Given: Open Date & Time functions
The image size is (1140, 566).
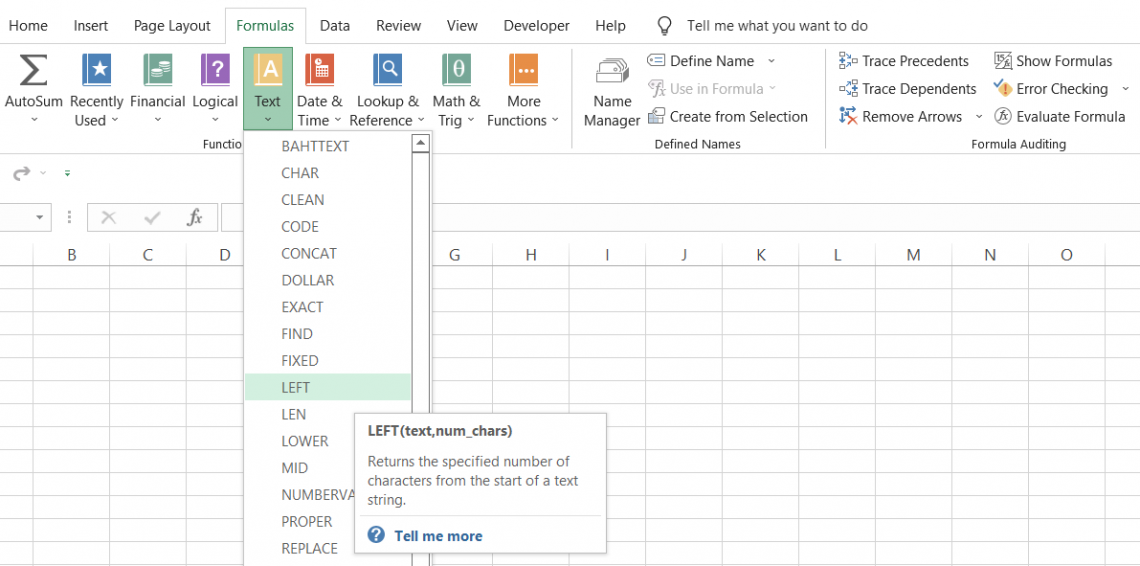Looking at the screenshot, I should pos(319,71).
